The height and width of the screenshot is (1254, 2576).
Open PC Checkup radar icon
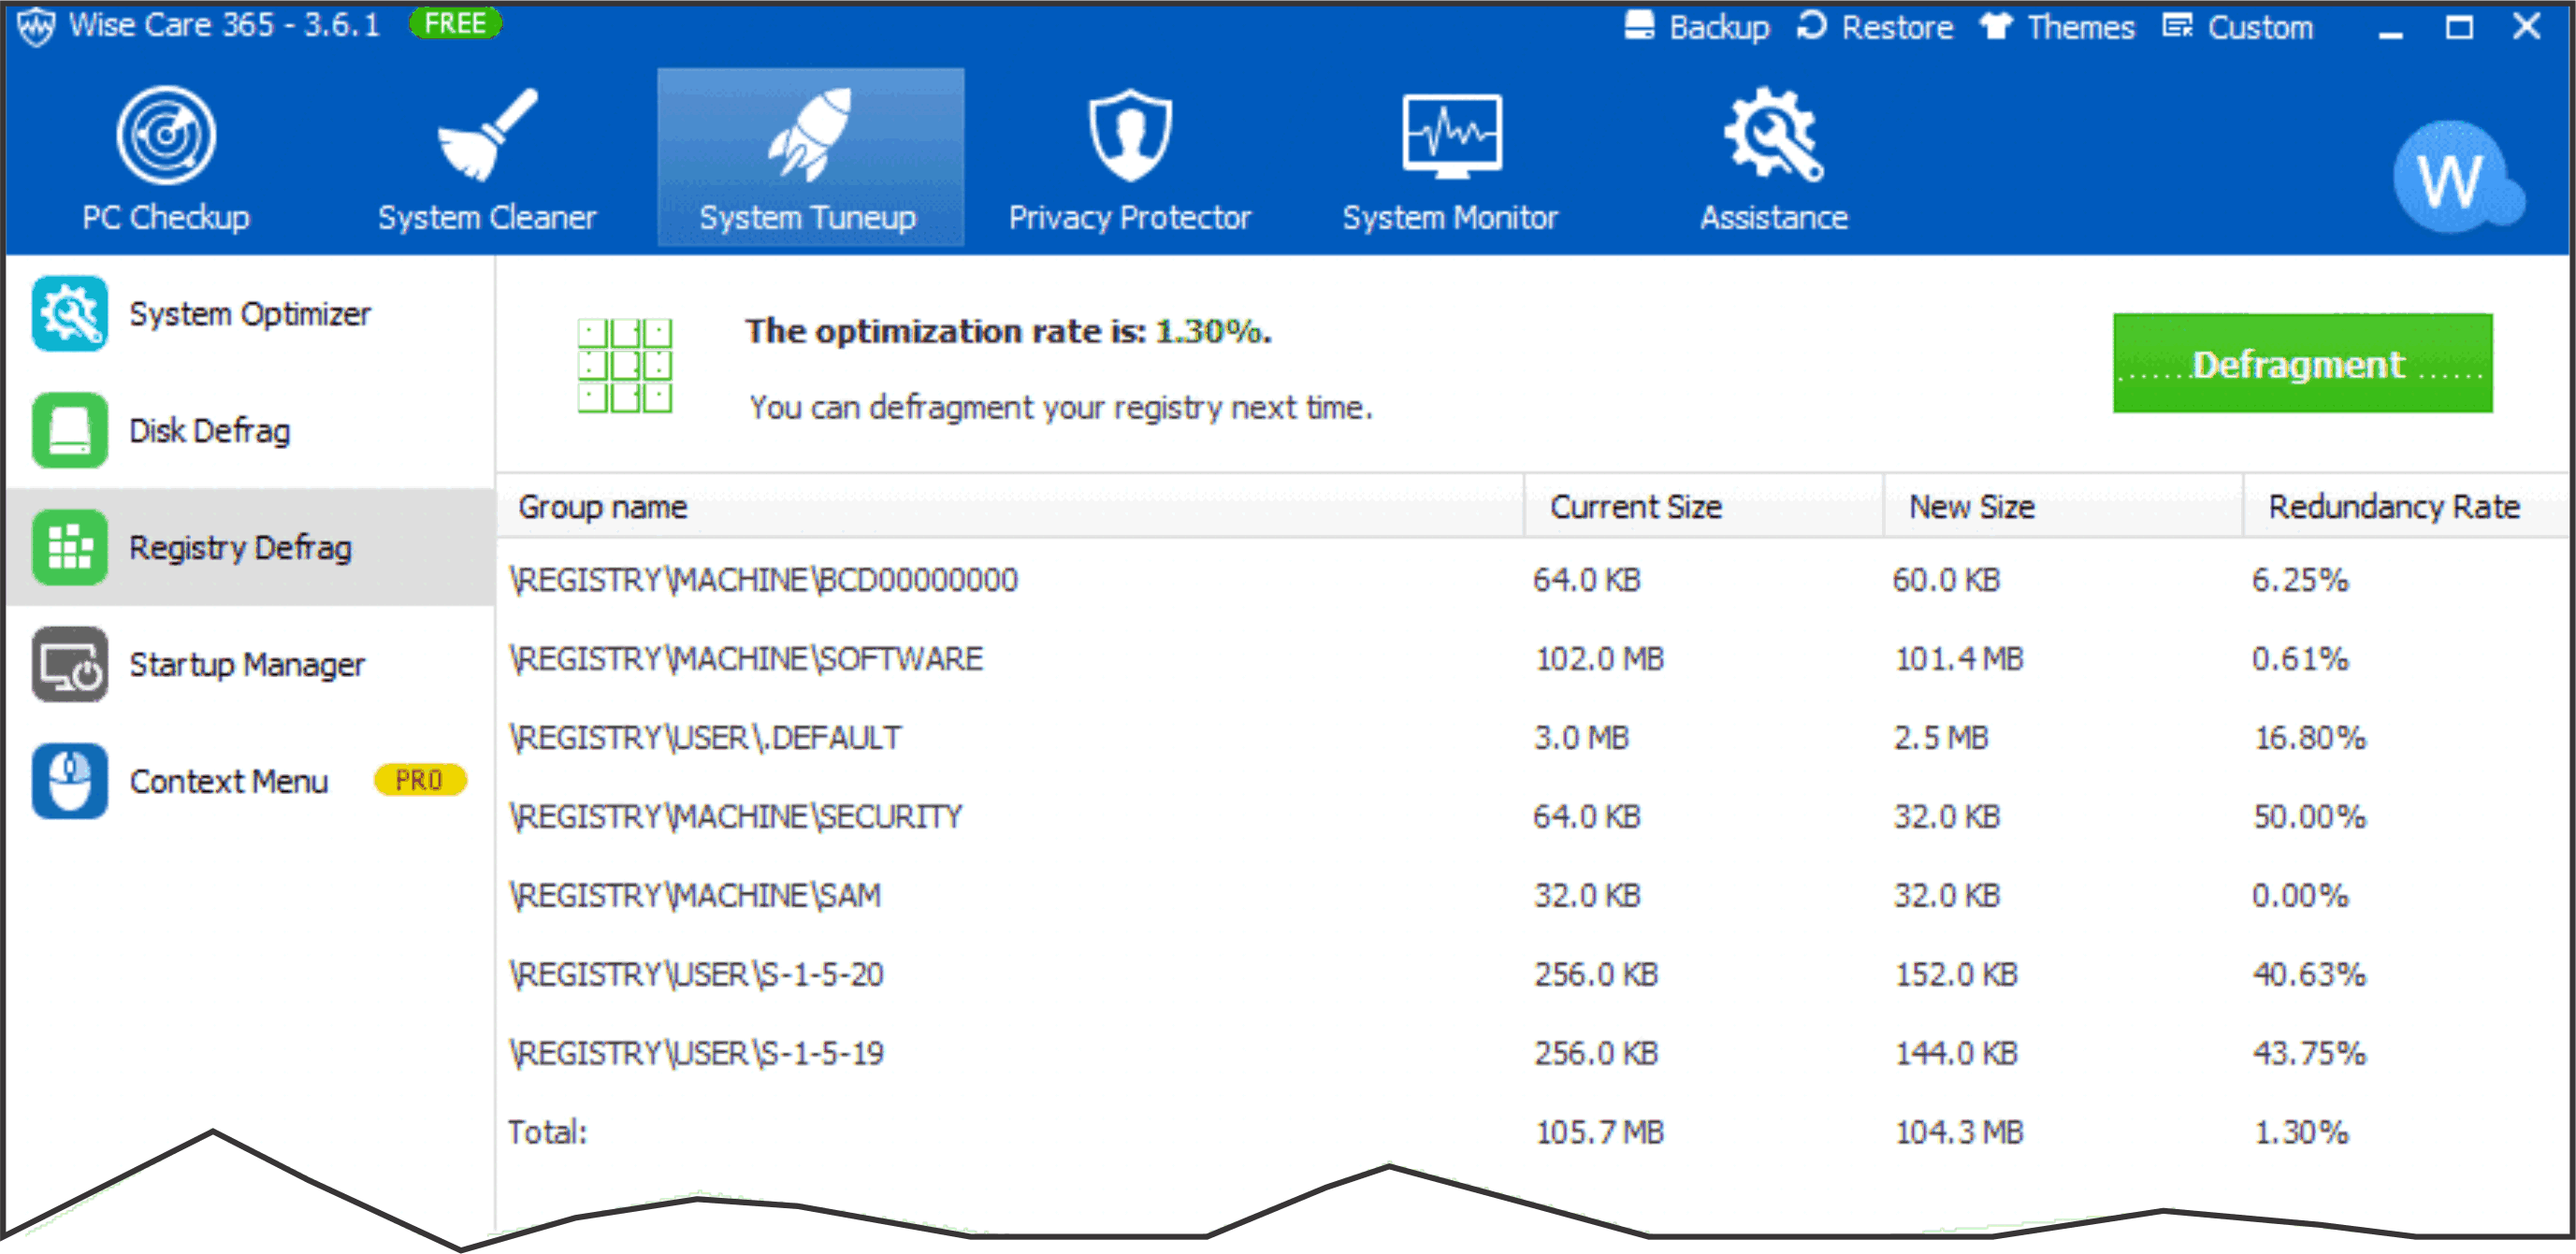pos(165,135)
